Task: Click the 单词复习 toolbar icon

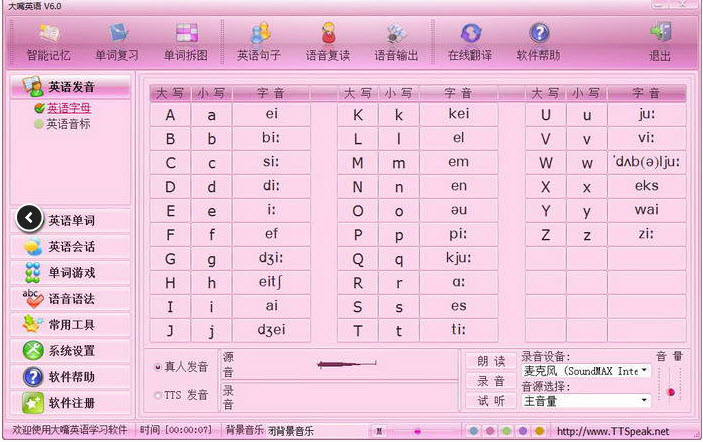Action: point(117,42)
